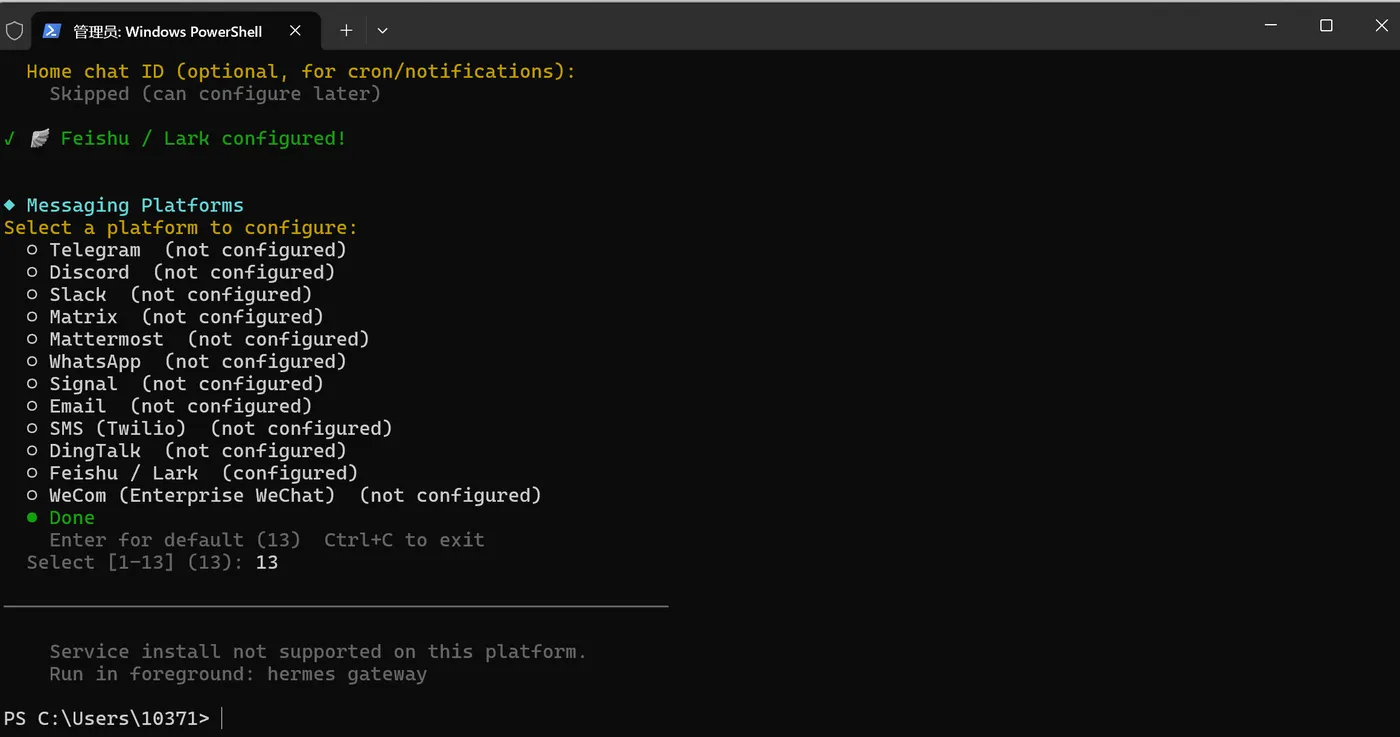Image resolution: width=1400 pixels, height=737 pixels.
Task: Click the shield icon left of tab
Action: click(x=14, y=31)
